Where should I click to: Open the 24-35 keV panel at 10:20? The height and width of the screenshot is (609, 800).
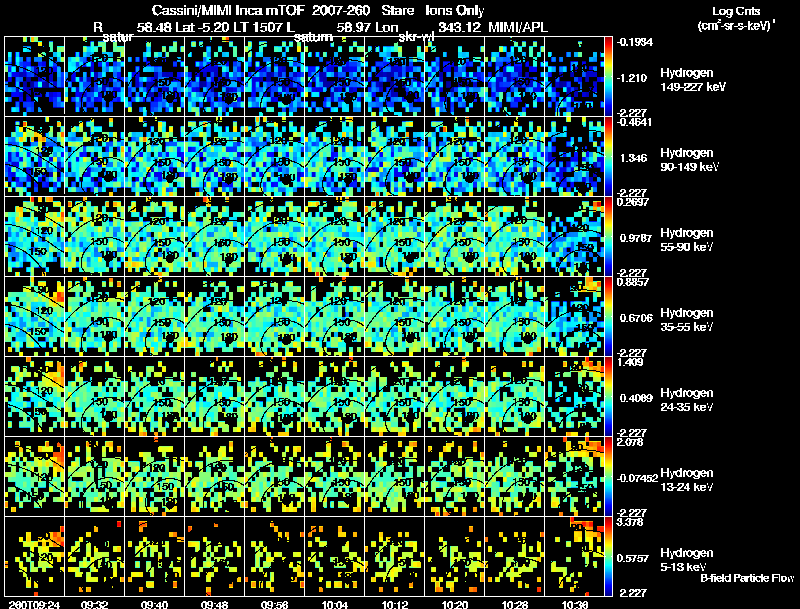pyautogui.click(x=455, y=397)
